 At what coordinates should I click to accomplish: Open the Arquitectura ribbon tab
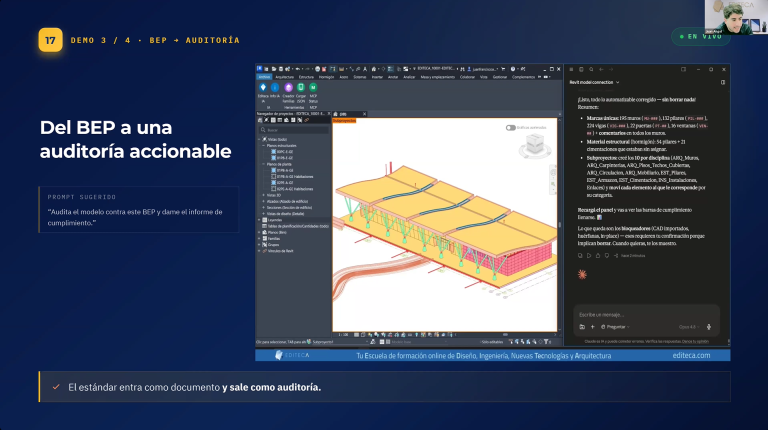(285, 77)
